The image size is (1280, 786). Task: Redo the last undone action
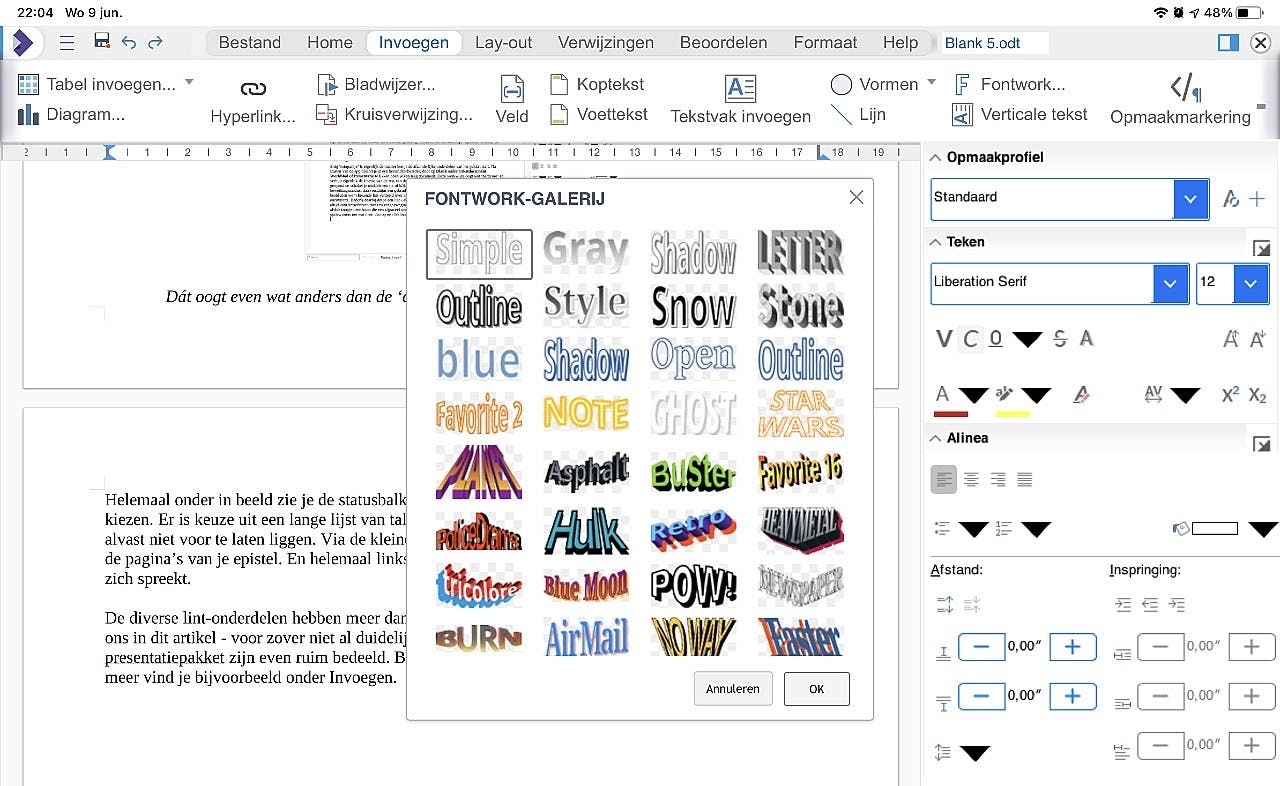coord(155,42)
